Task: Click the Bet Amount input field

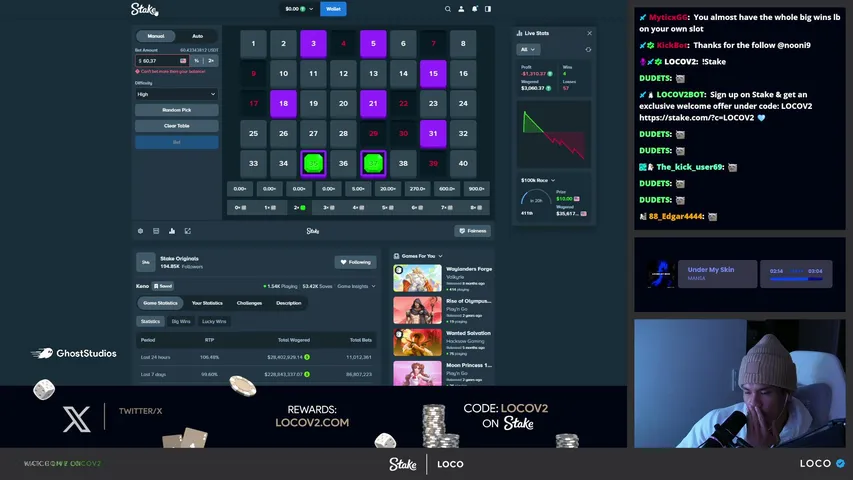Action: (x=162, y=61)
